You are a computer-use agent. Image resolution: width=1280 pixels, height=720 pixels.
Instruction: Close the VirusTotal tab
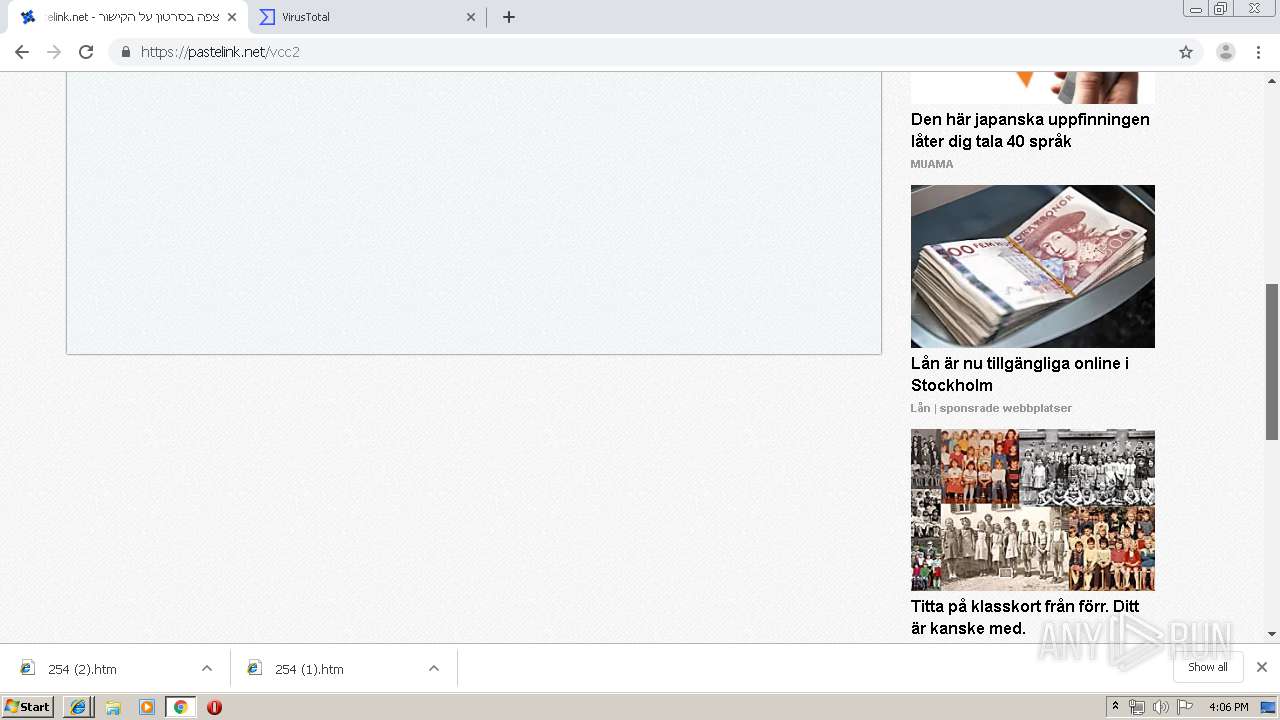point(472,17)
